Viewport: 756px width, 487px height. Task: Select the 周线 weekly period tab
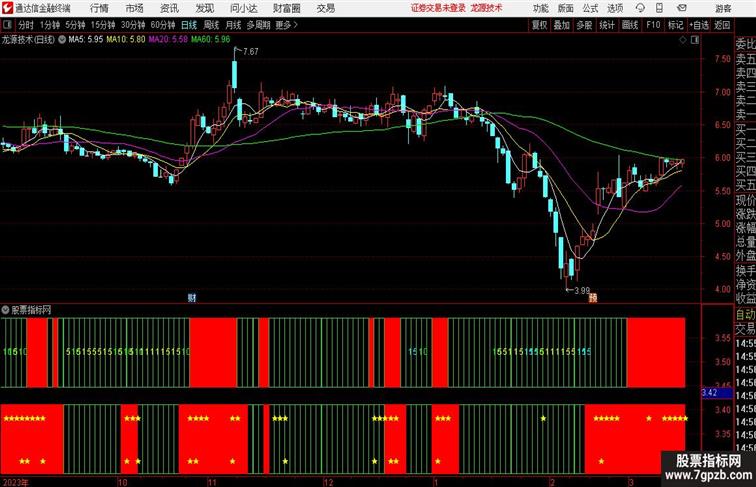211,25
